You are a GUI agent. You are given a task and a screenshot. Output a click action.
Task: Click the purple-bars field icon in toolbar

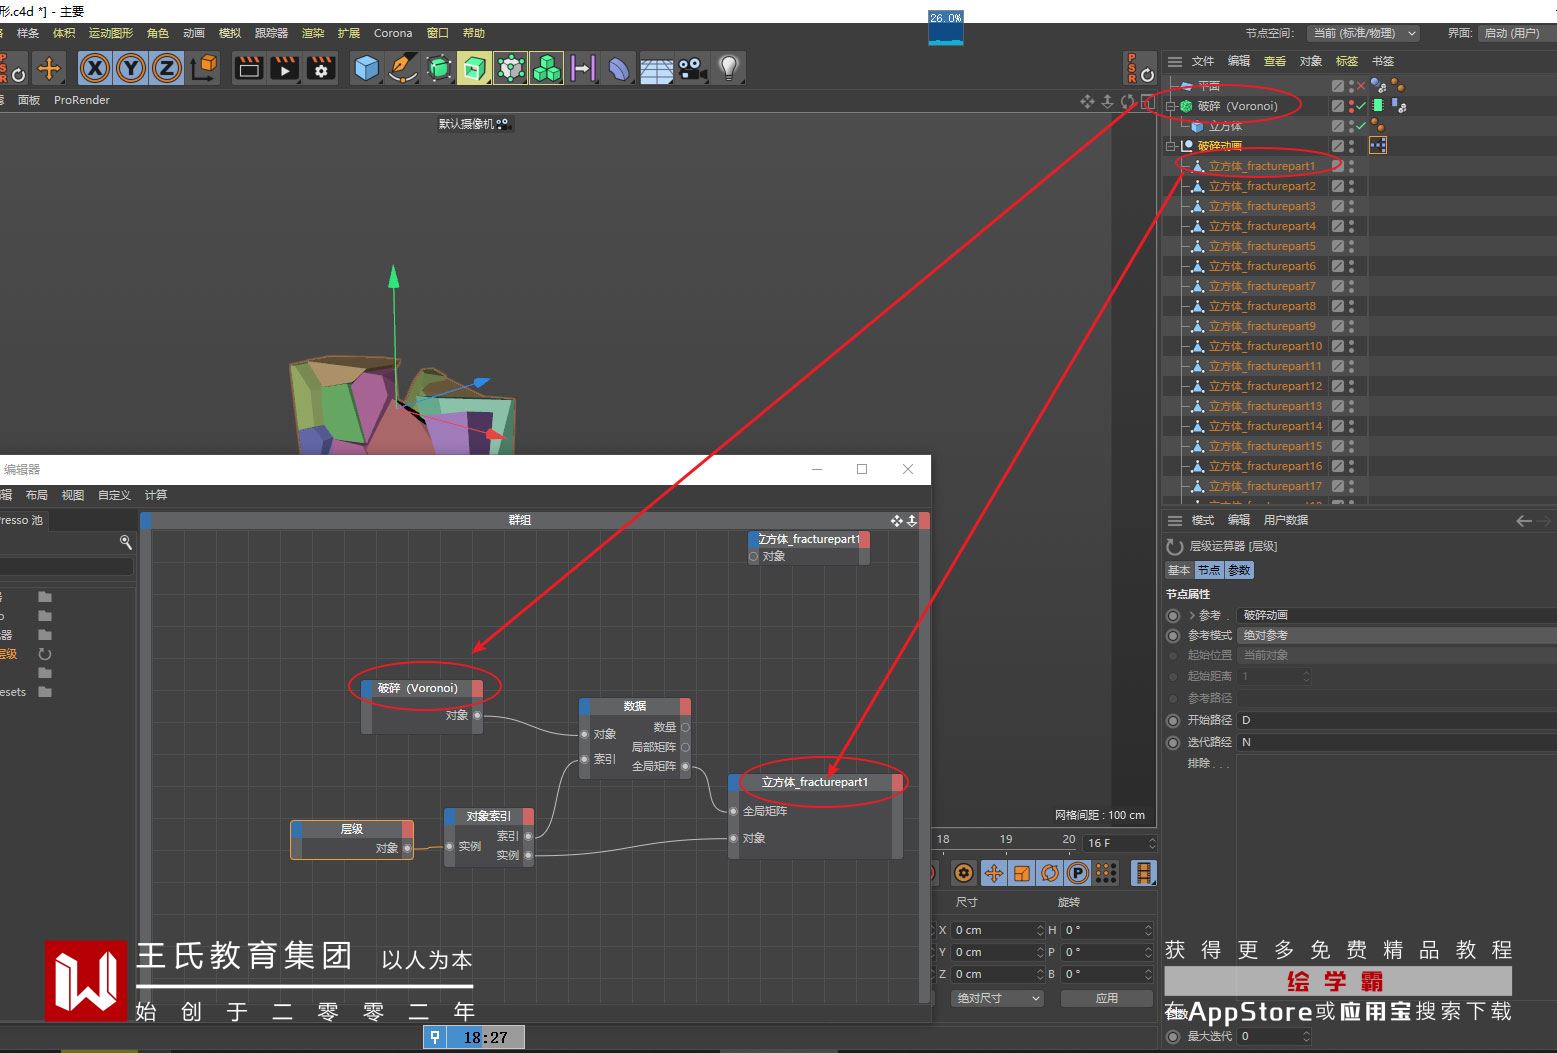coord(583,68)
